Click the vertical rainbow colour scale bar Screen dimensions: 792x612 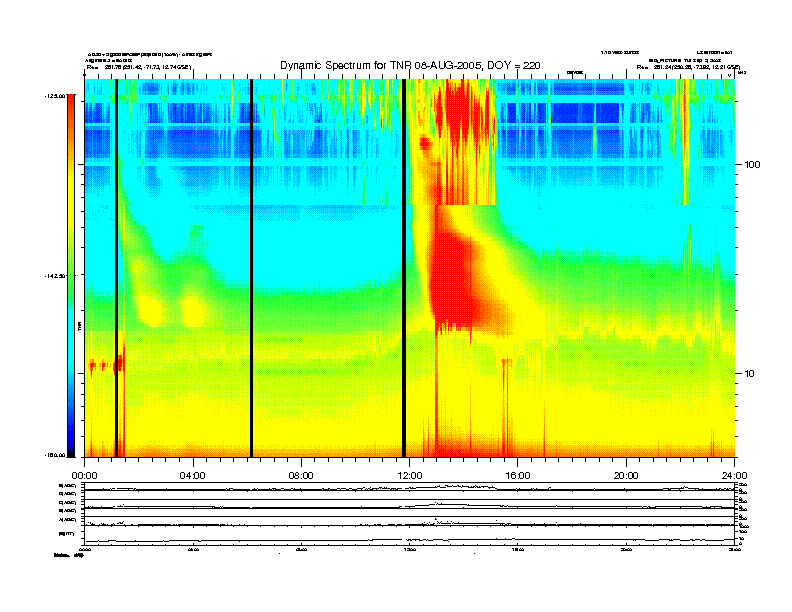(71, 276)
